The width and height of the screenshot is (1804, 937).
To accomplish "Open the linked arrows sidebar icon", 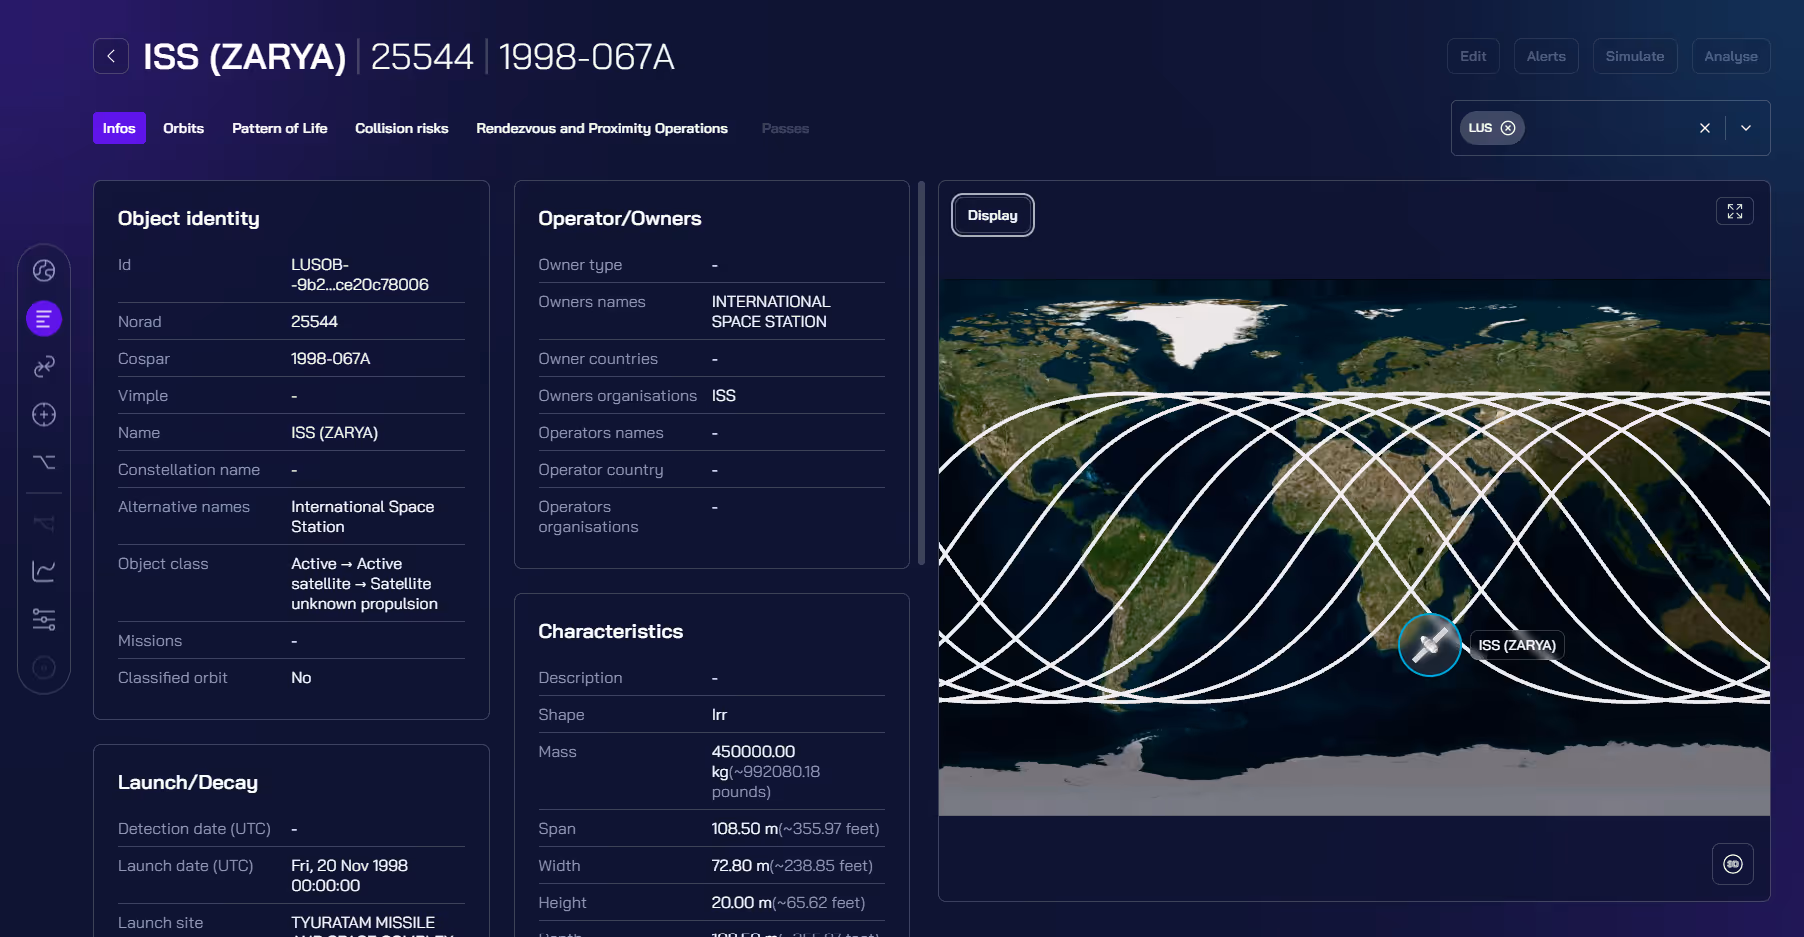I will tap(44, 367).
